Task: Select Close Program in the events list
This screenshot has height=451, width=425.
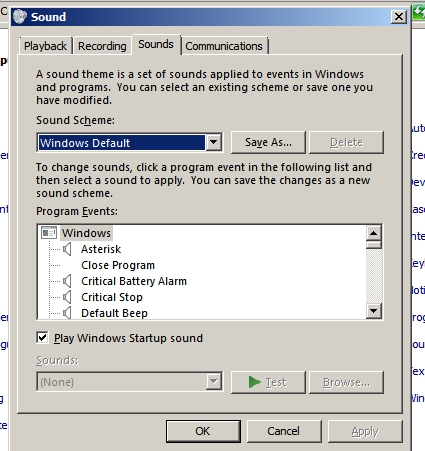Action: pos(118,265)
